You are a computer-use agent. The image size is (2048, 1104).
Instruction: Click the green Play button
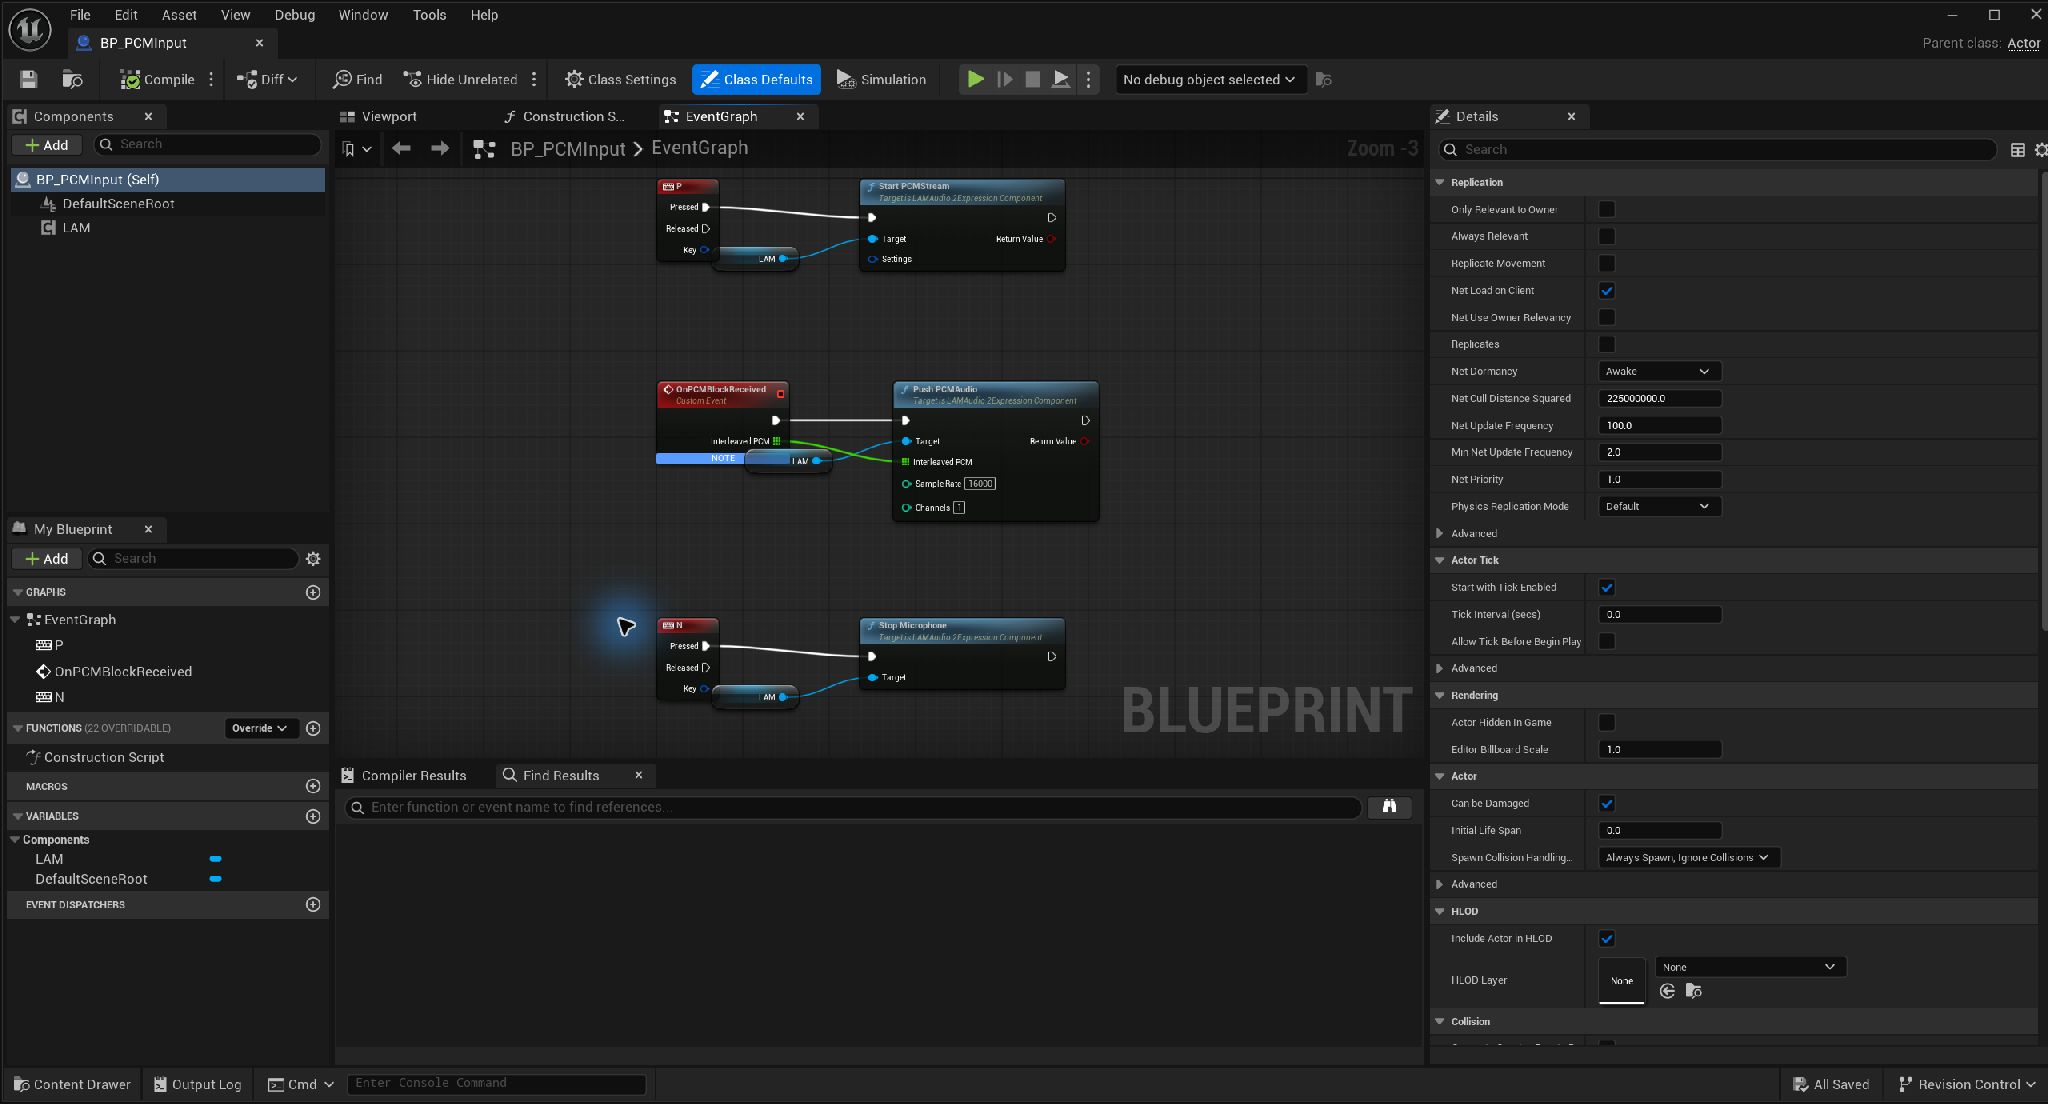pos(975,79)
